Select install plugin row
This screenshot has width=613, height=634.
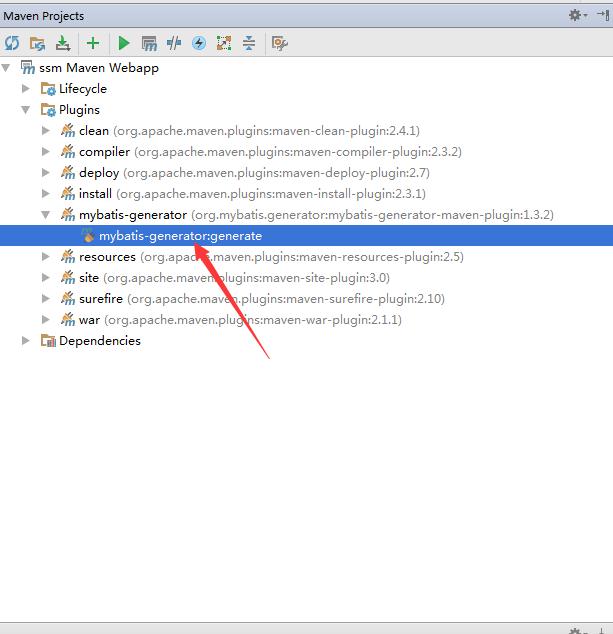pos(306,194)
